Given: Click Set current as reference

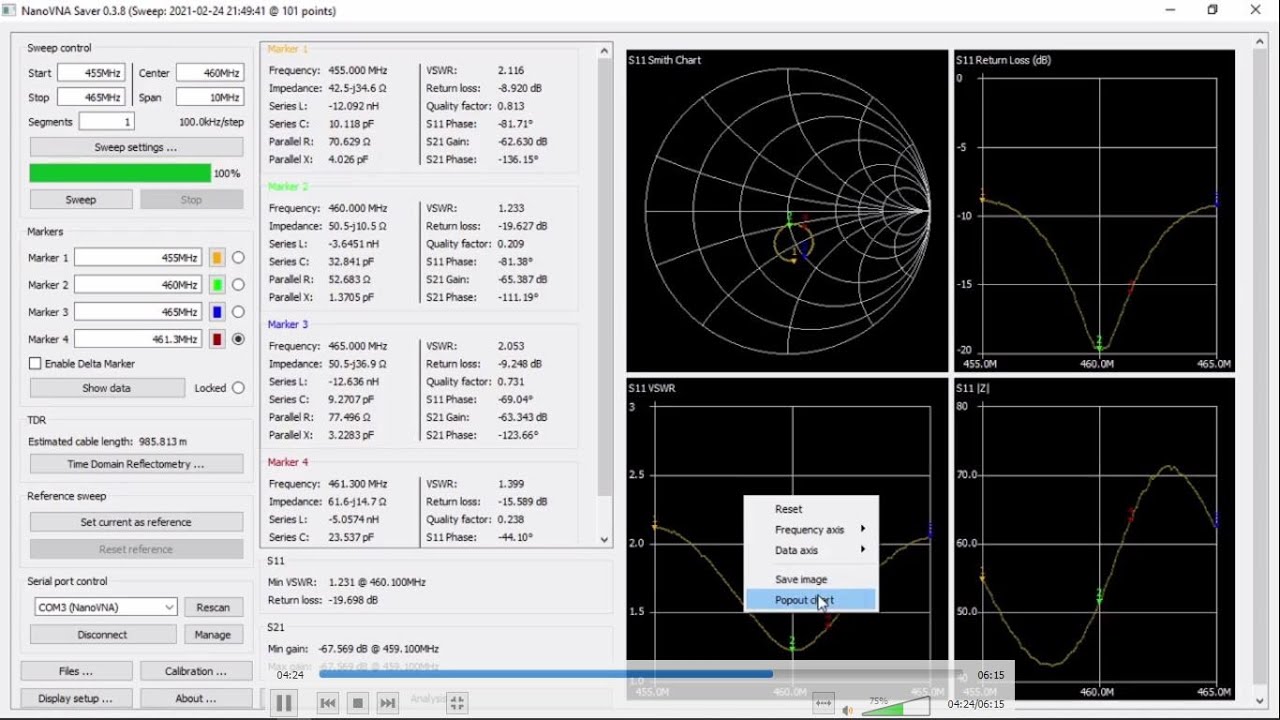Looking at the screenshot, I should (136, 522).
